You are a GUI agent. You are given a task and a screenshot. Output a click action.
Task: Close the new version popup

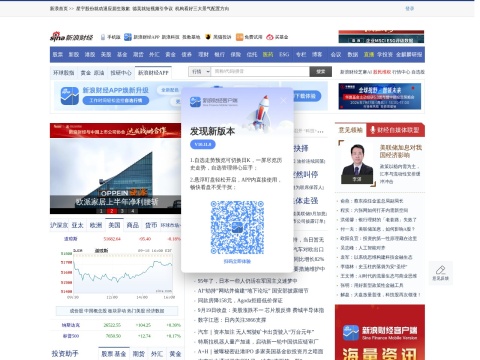click(x=283, y=100)
